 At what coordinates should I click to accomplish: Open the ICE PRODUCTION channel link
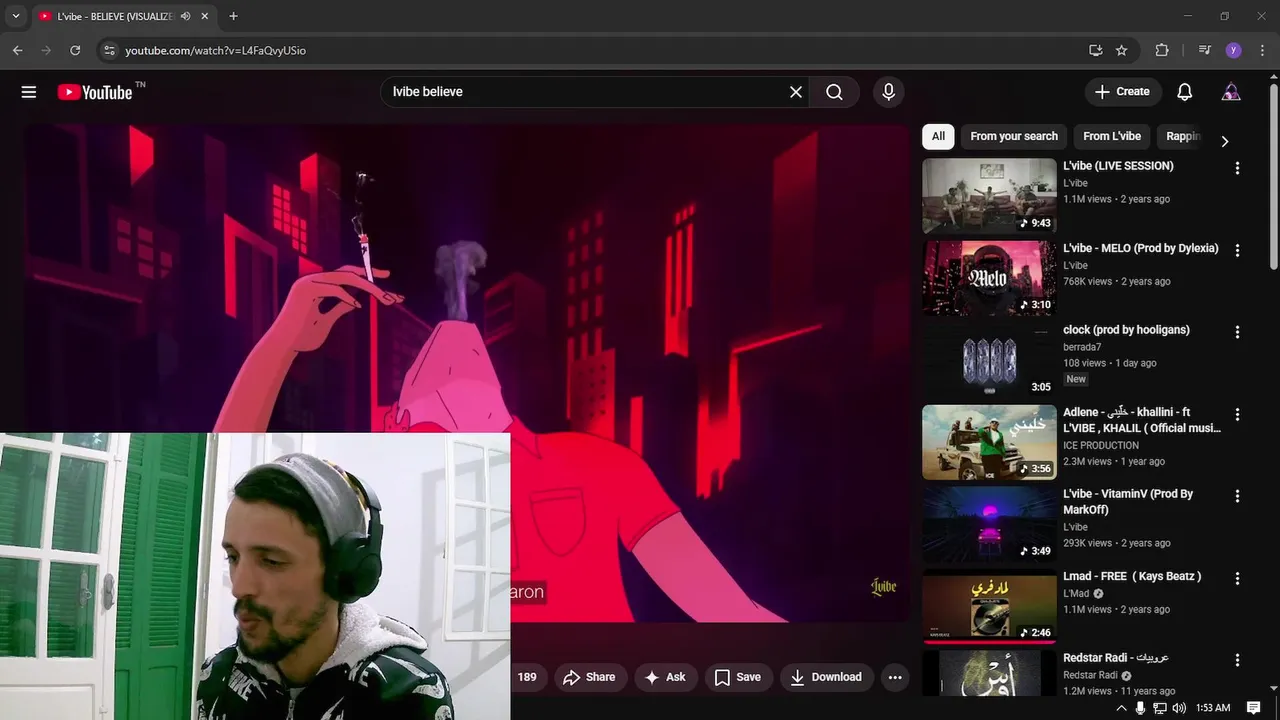pos(1101,445)
